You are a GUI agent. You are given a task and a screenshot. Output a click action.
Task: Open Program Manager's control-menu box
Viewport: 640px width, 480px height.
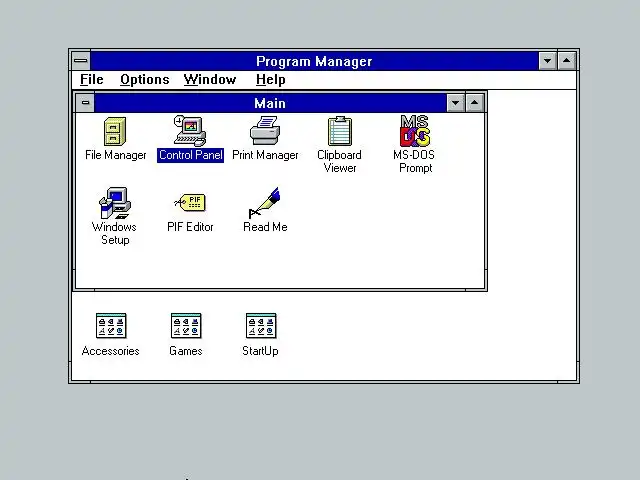click(81, 61)
